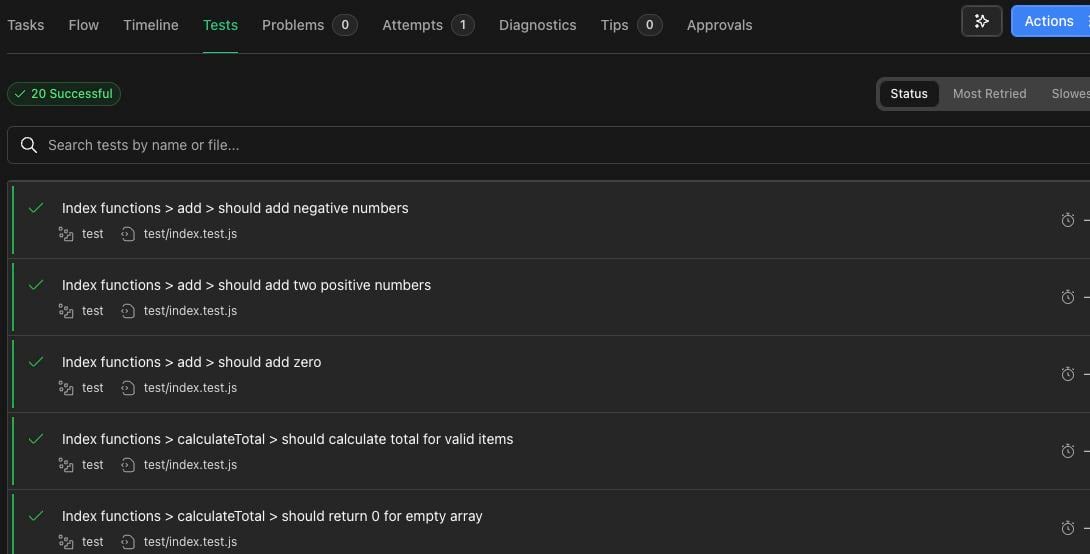Click the 20 Successful filter badge

tap(64, 94)
